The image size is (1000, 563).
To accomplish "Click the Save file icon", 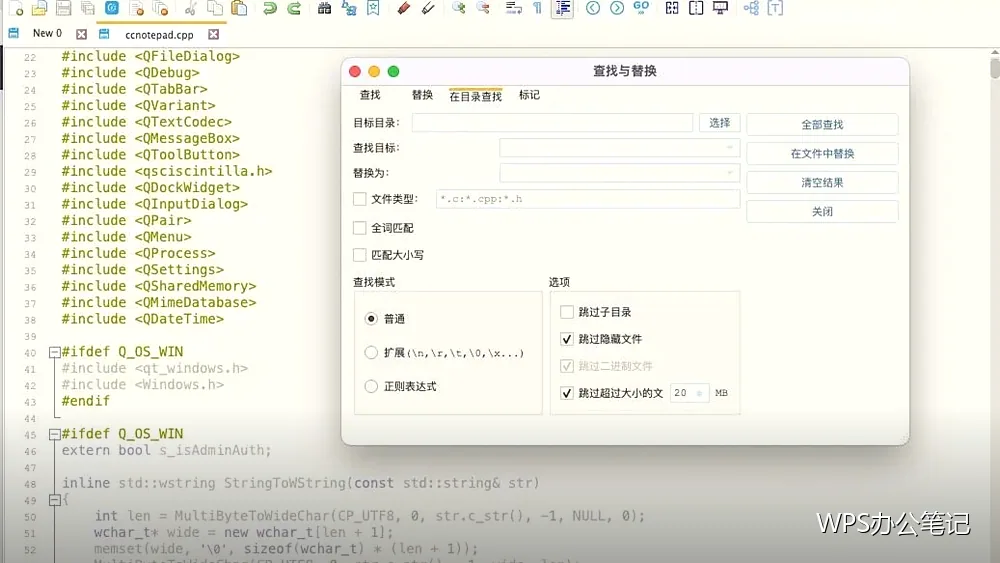I will click(x=63, y=8).
